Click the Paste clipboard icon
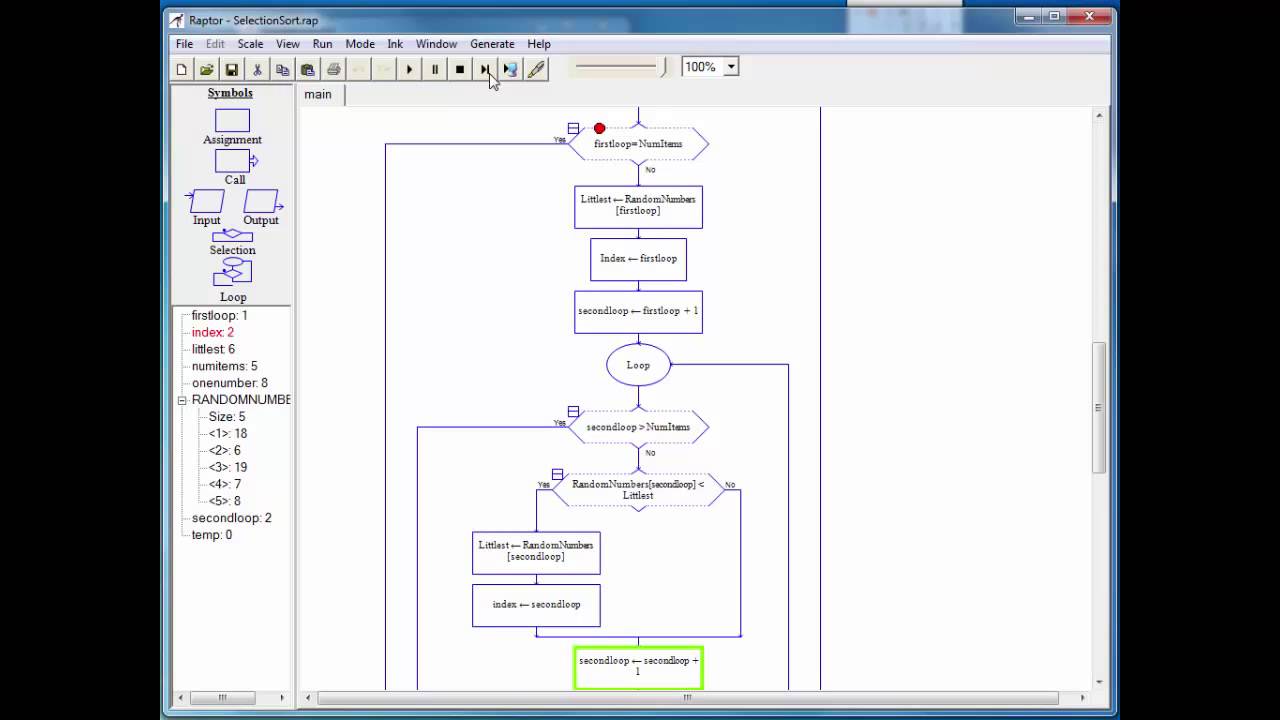The image size is (1280, 720). coord(307,69)
